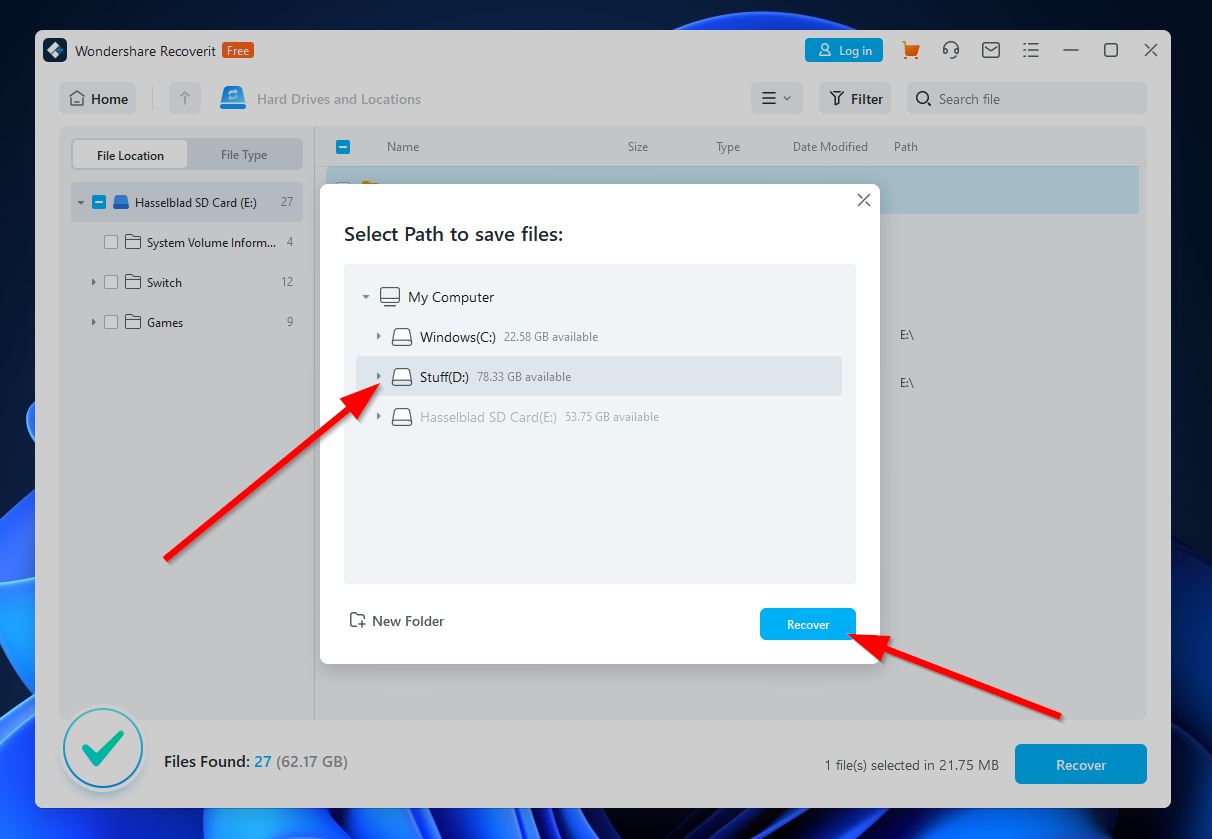
Task: Click the Games folder icon
Action: [x=134, y=322]
